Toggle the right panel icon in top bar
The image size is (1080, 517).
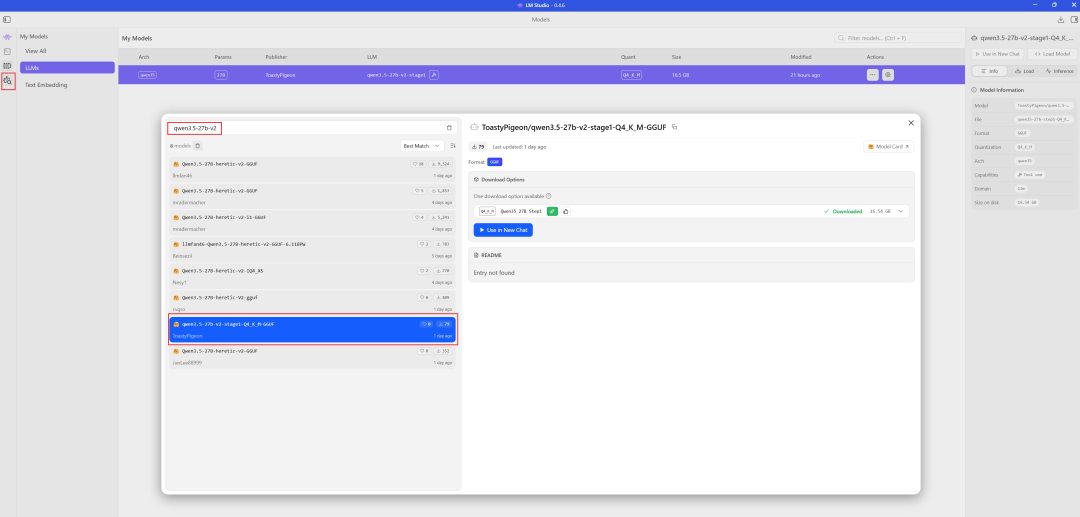click(1072, 19)
